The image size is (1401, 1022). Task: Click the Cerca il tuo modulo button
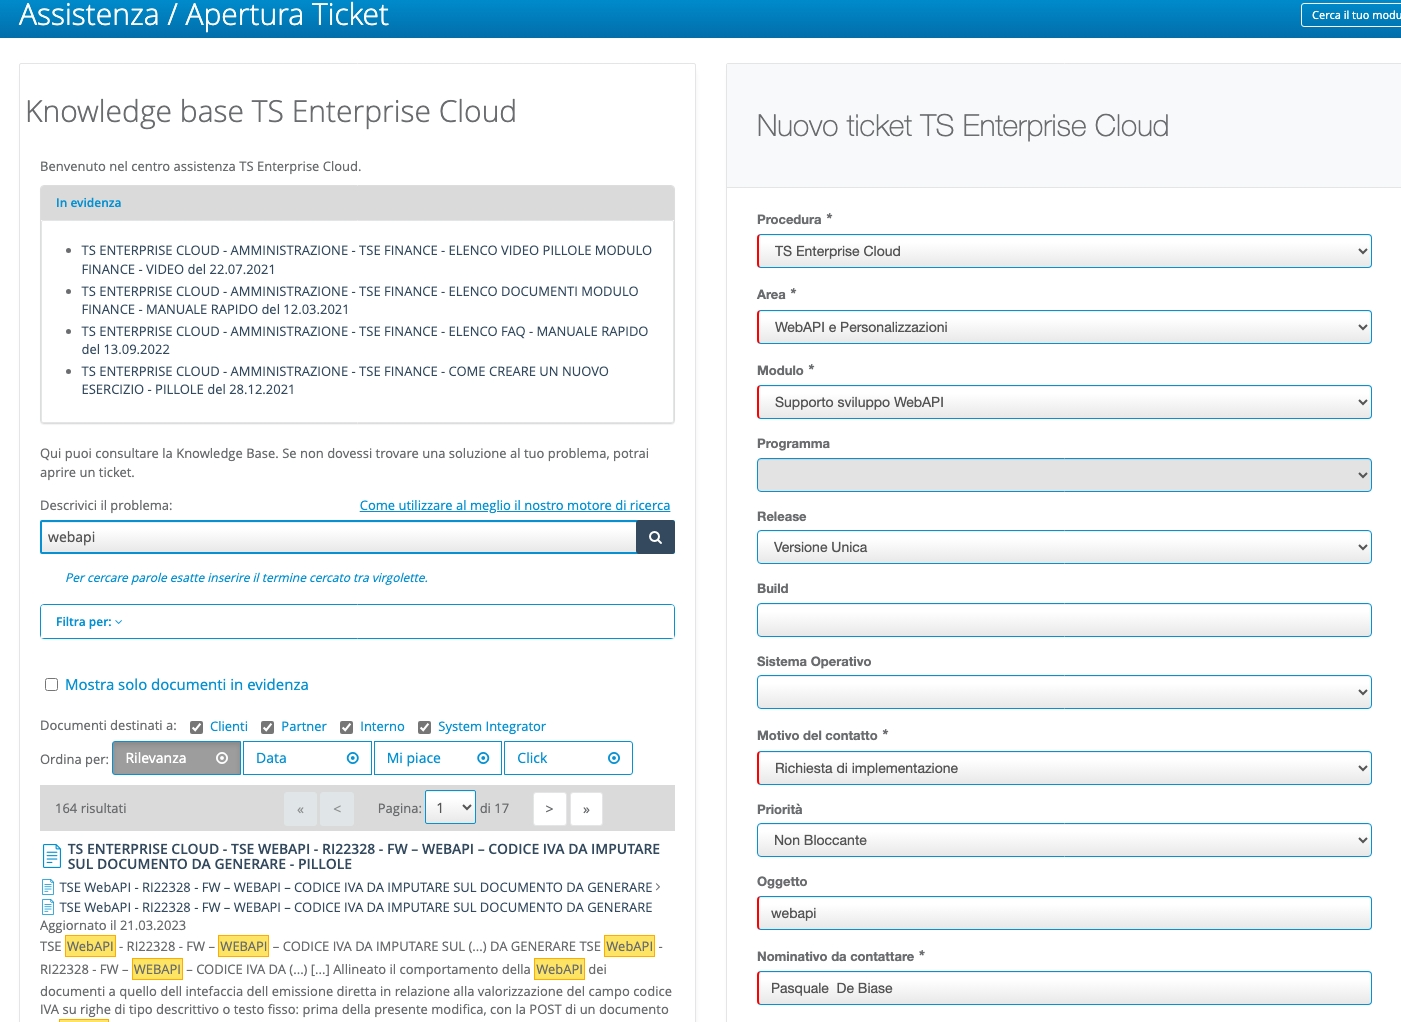[x=1354, y=15]
